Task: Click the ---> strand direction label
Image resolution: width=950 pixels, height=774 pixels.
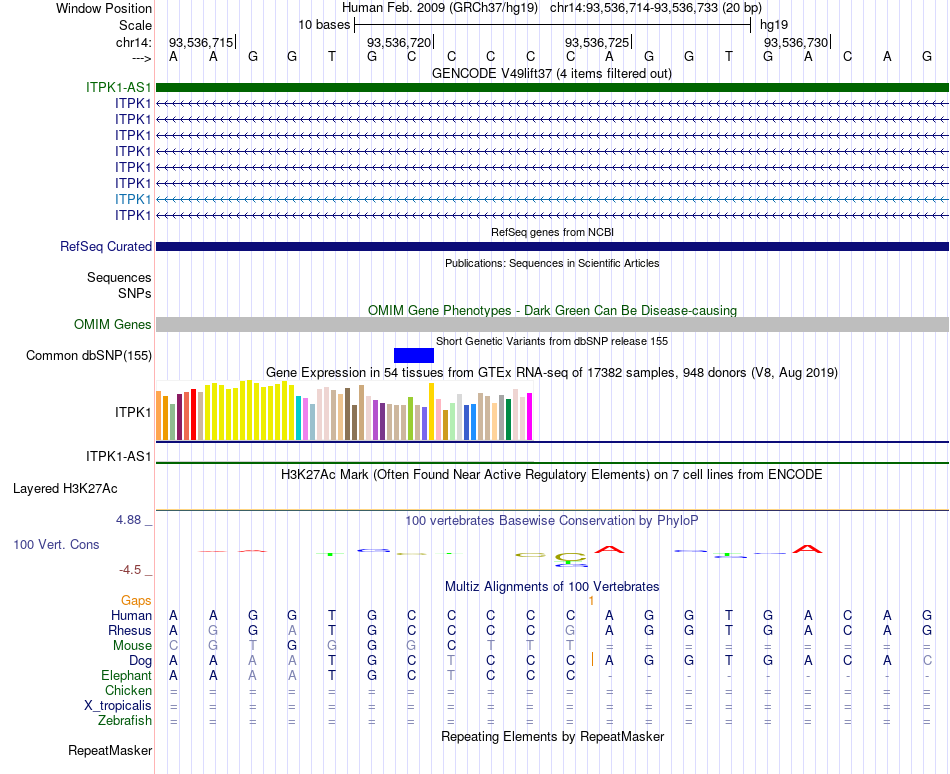Action: pos(141,58)
